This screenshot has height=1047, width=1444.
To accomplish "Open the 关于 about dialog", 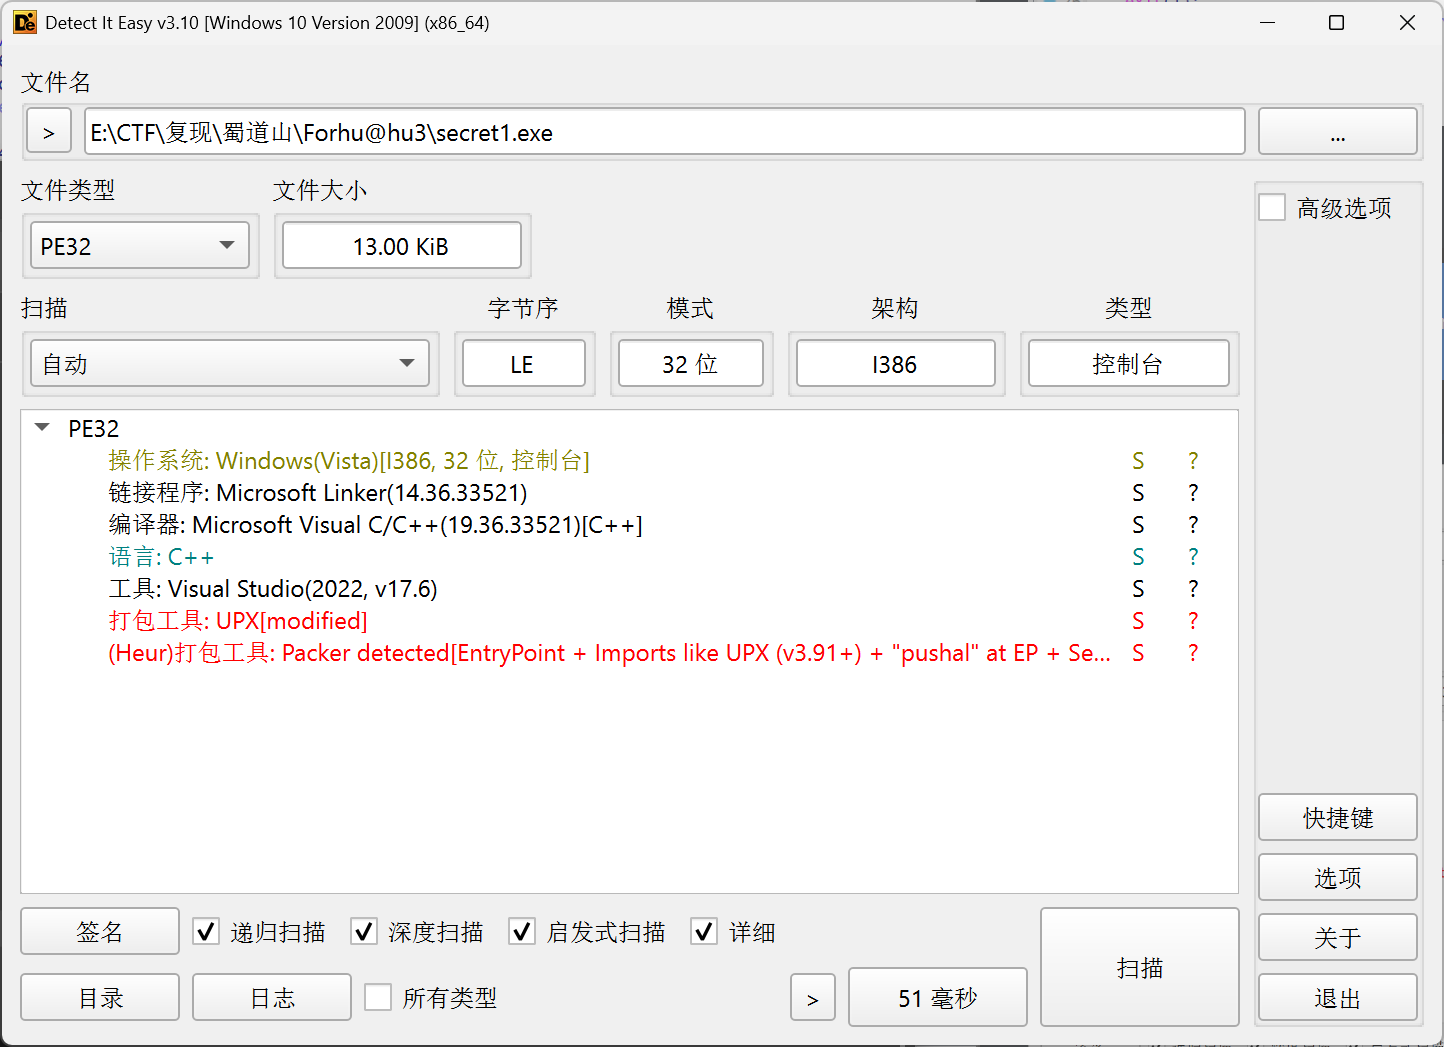I will click(x=1338, y=937).
